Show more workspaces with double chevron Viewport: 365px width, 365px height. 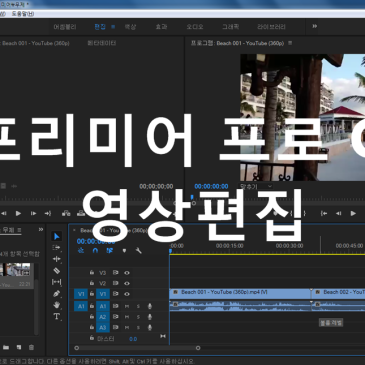(x=314, y=26)
